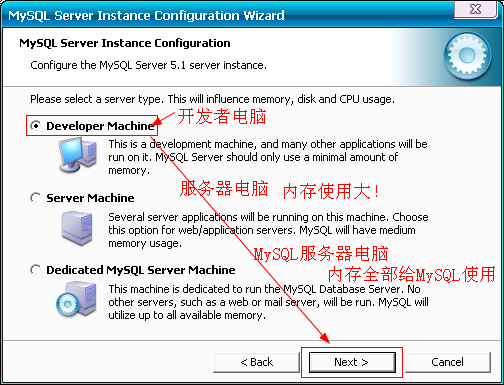The image size is (504, 385).
Task: Click 'Configure the MySQL Server 5.1' subtitle
Action: (x=148, y=65)
